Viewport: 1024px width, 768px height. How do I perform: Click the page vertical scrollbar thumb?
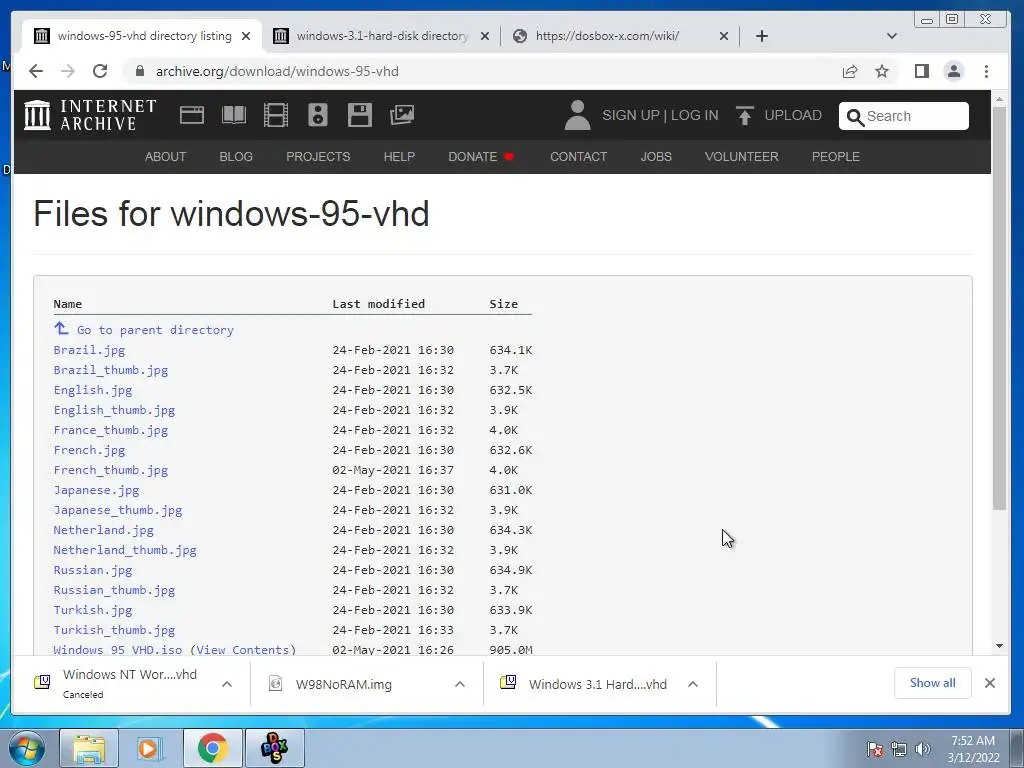pyautogui.click(x=999, y=307)
